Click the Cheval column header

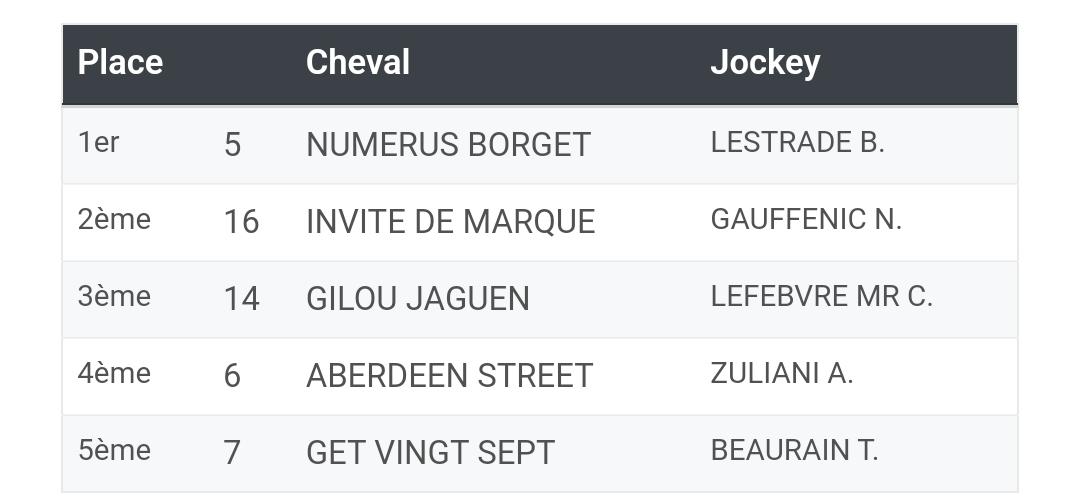[x=357, y=63]
